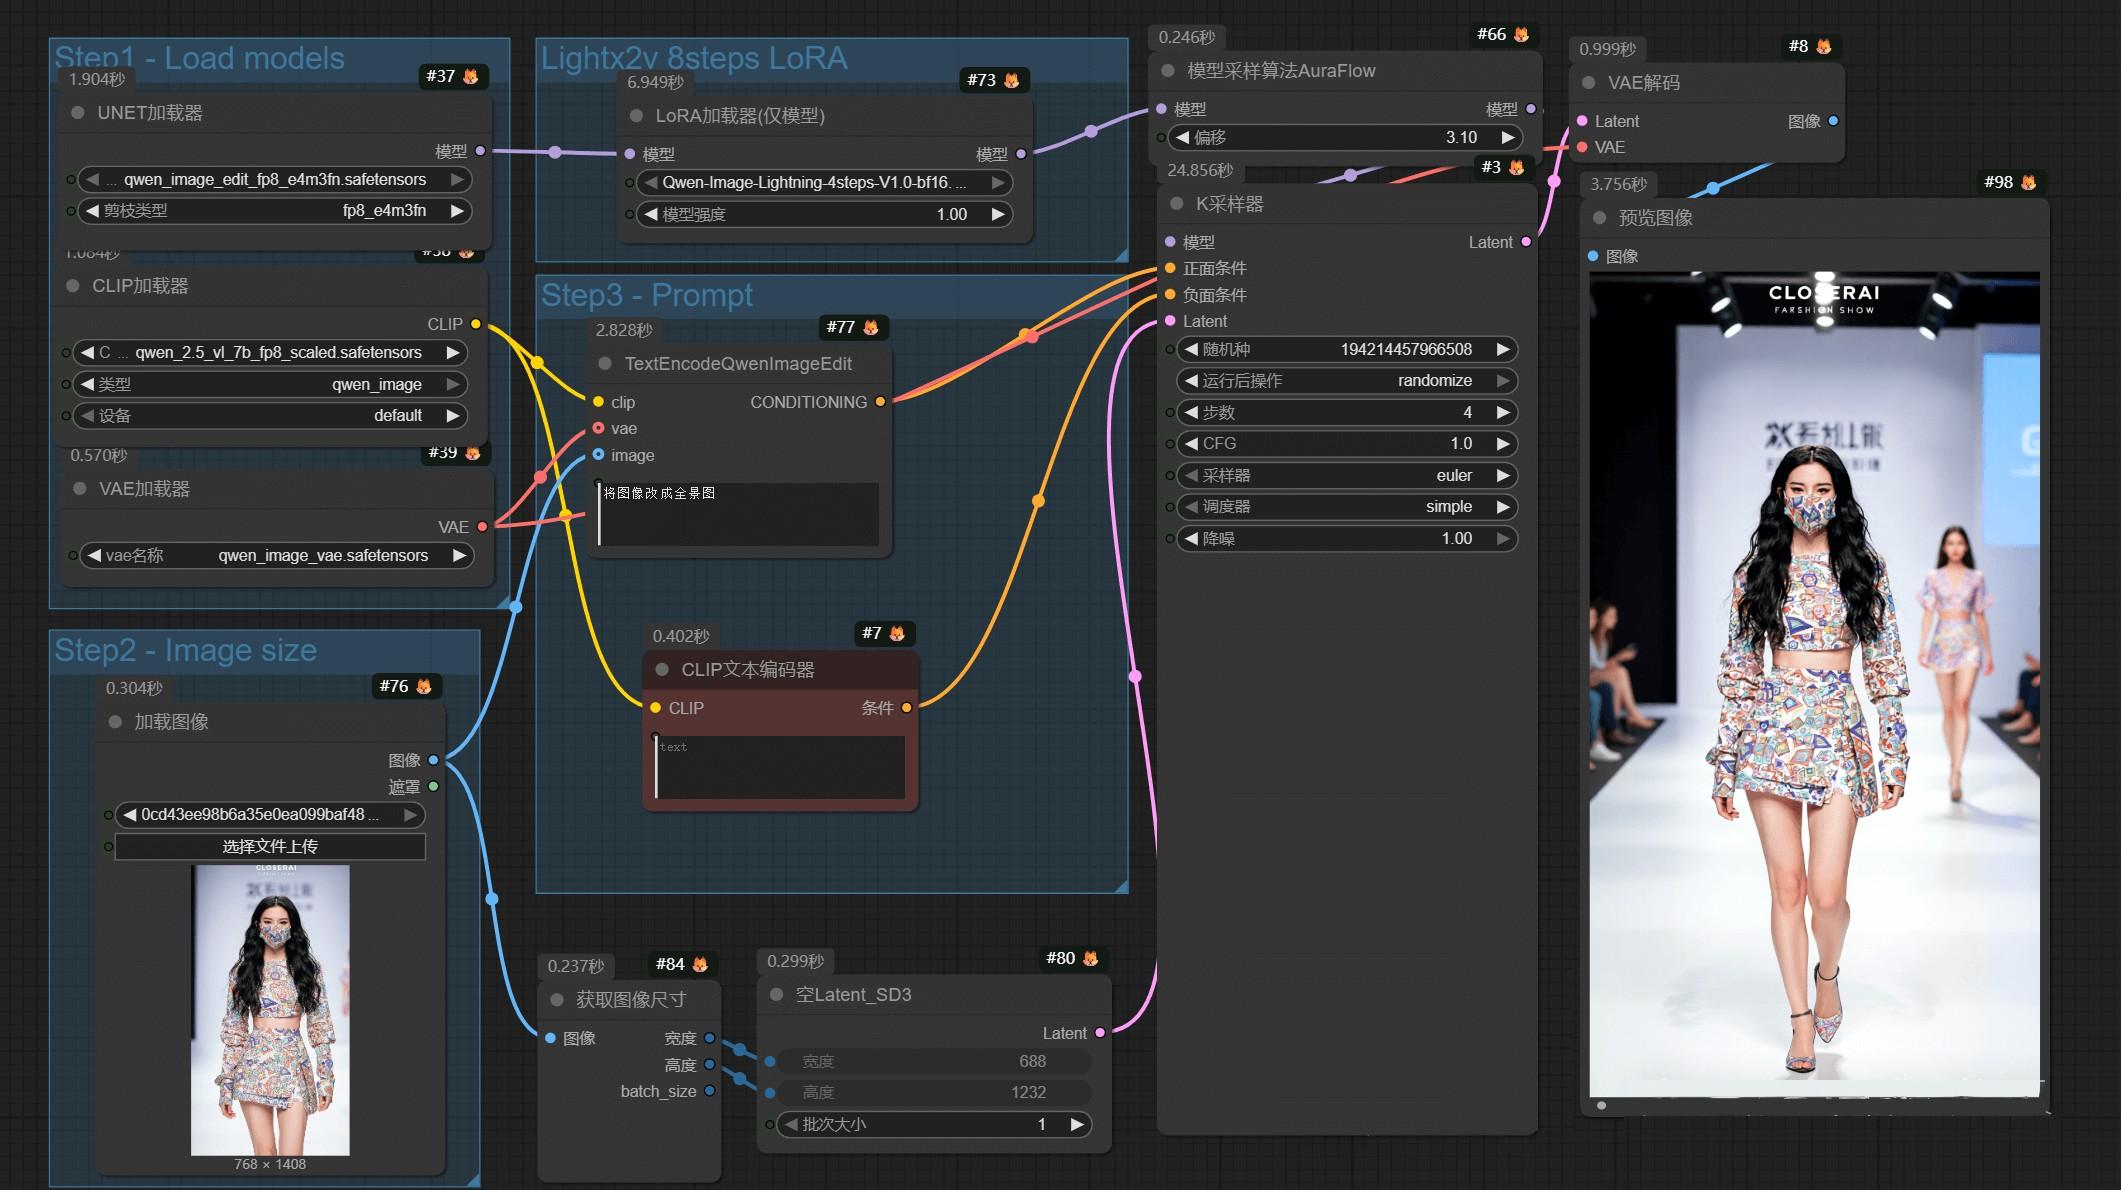Click the fox icon on node #98
This screenshot has width=2121, height=1190.
point(2029,182)
